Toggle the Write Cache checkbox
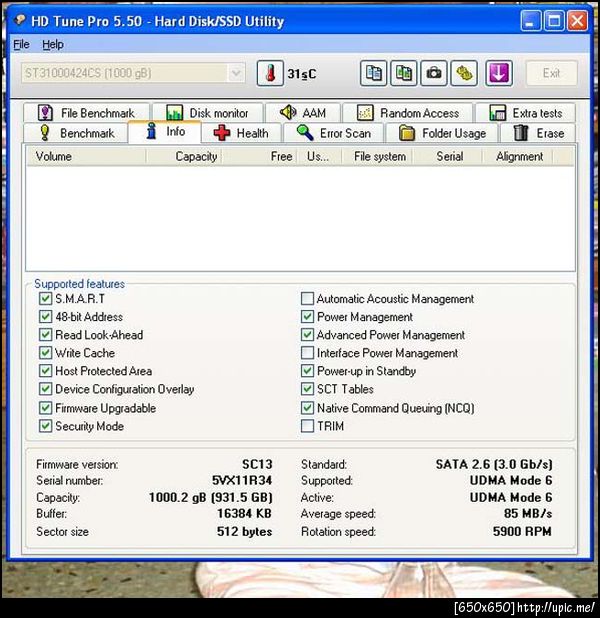 (45, 352)
